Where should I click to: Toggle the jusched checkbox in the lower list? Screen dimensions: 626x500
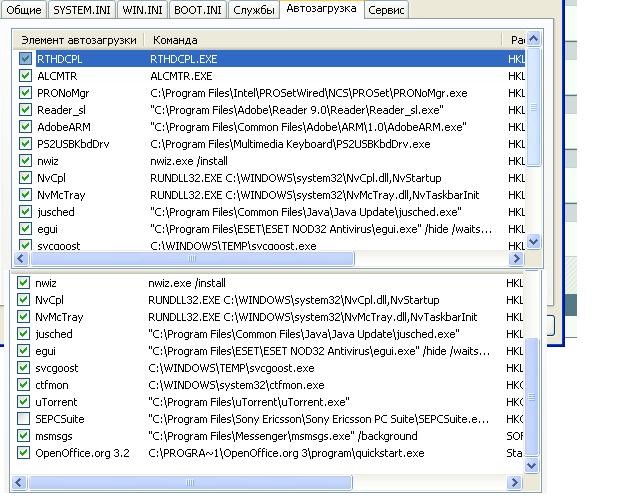(24, 334)
